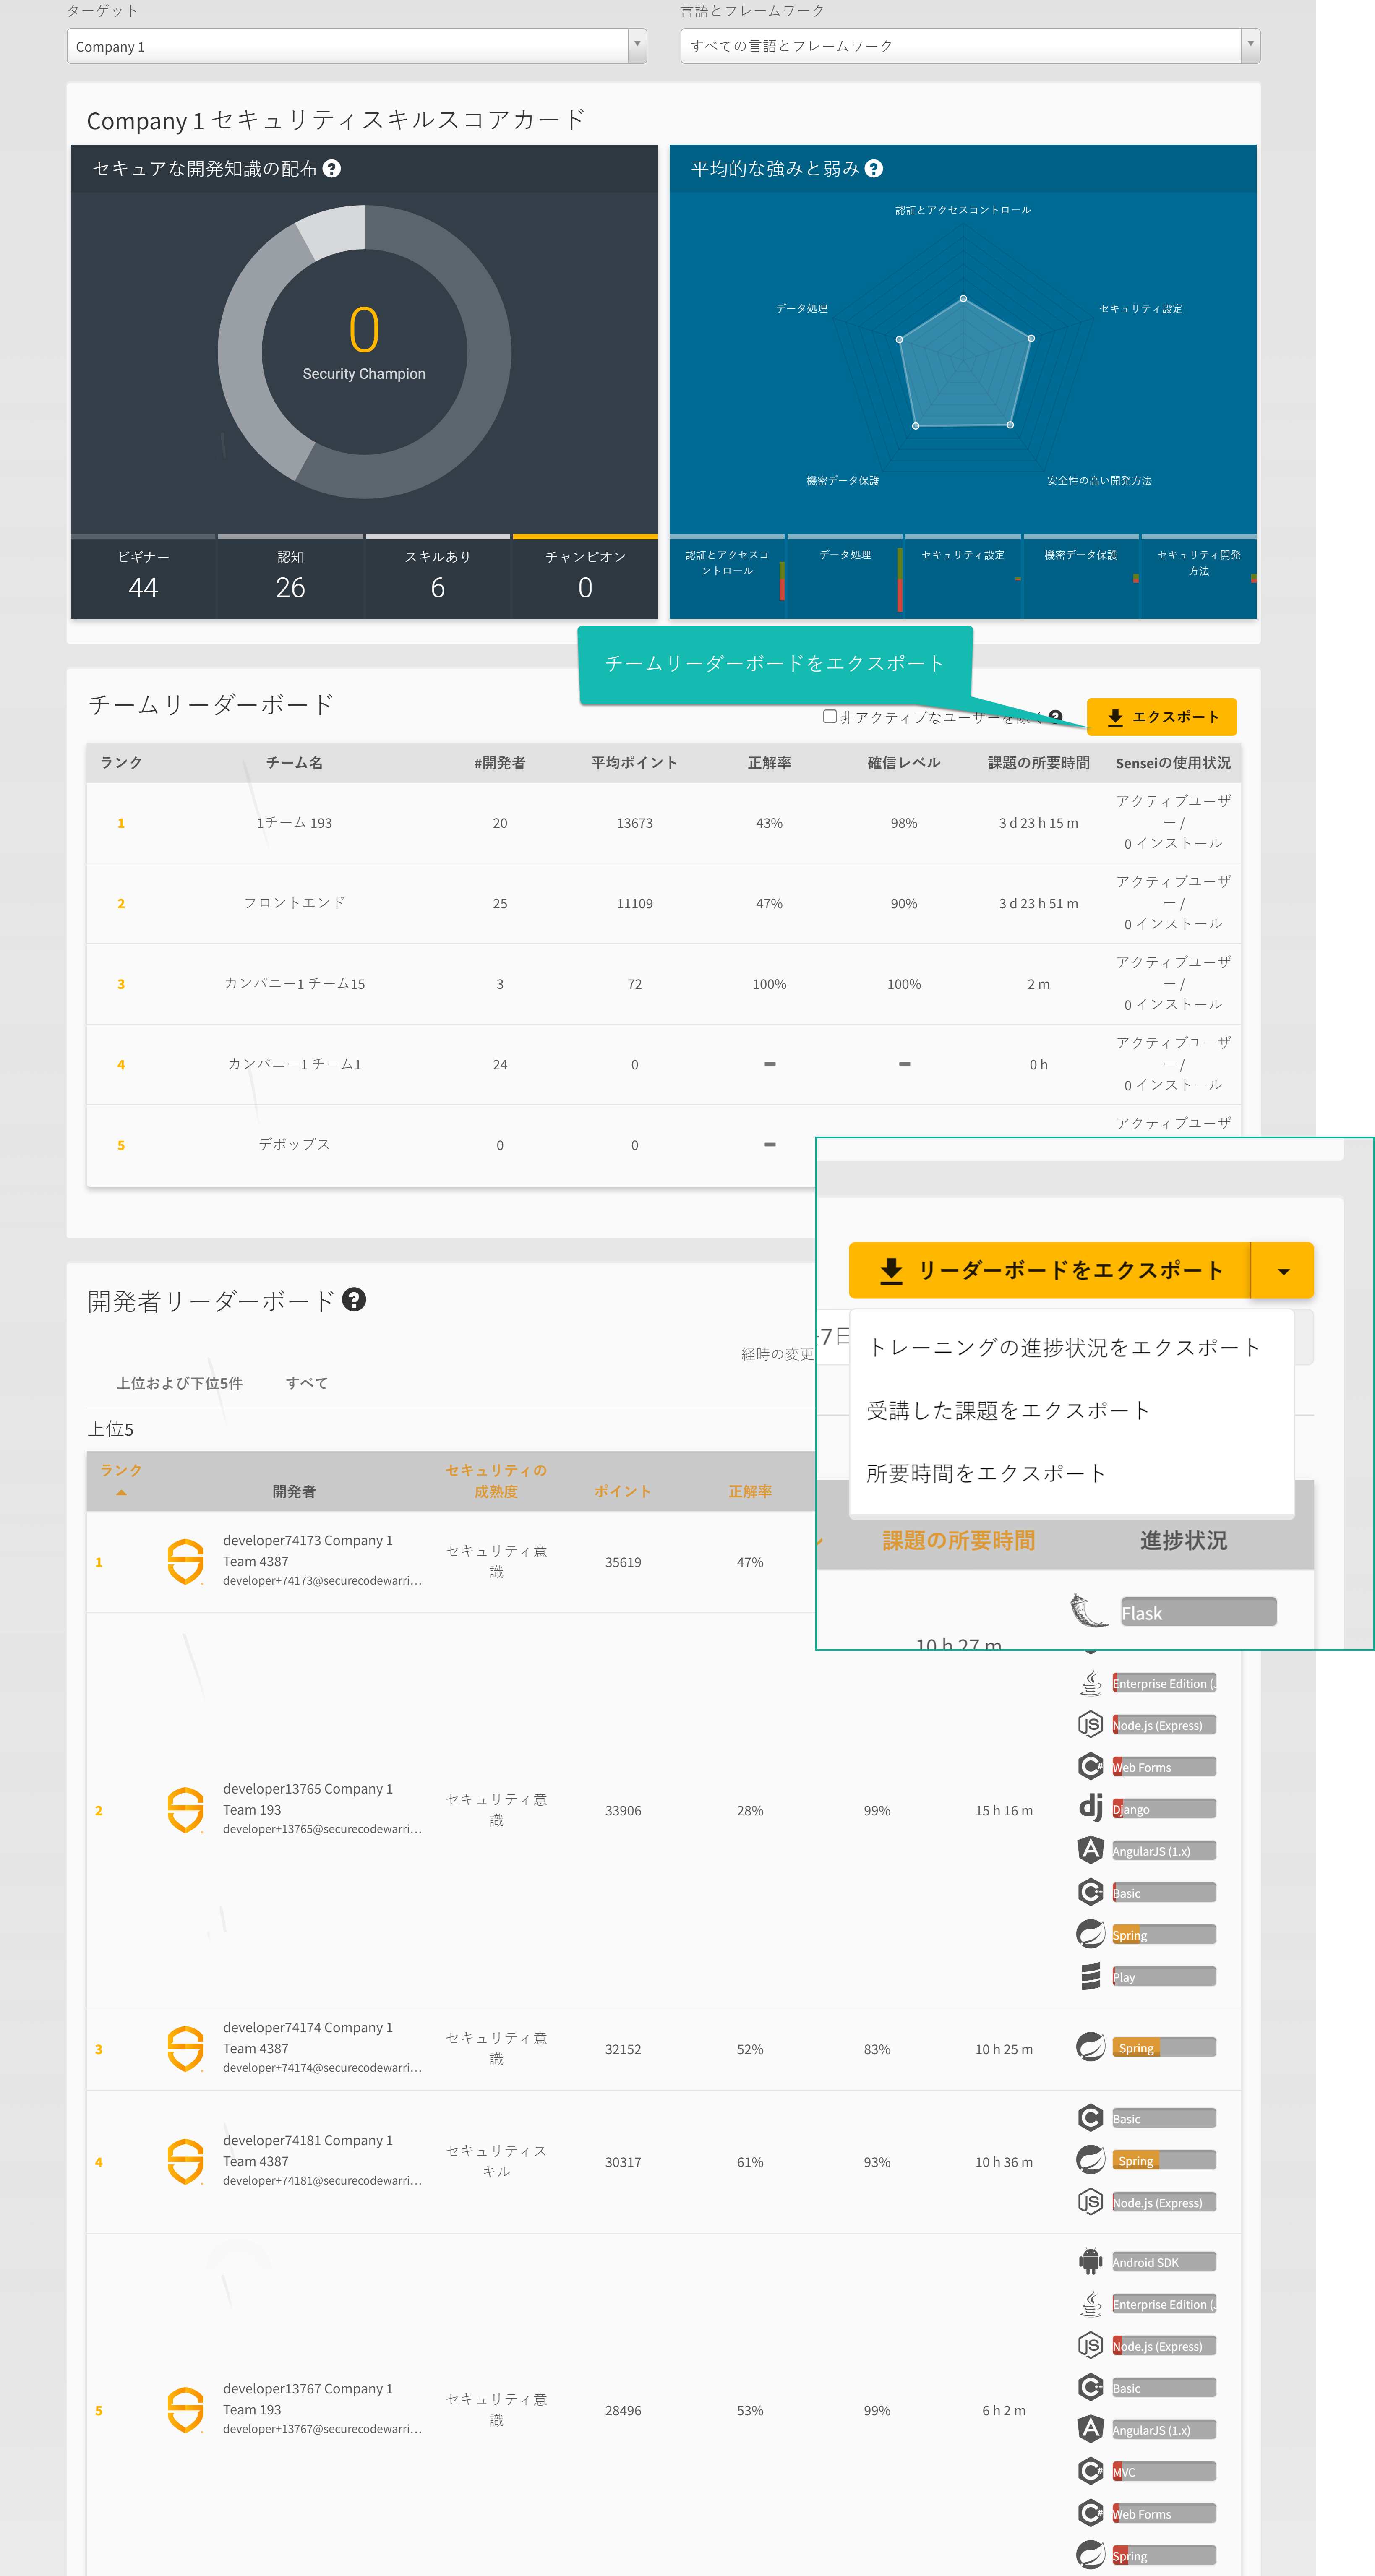This screenshot has height=2576, width=1375.
Task: Click the Play framework icon
Action: (1090, 1976)
